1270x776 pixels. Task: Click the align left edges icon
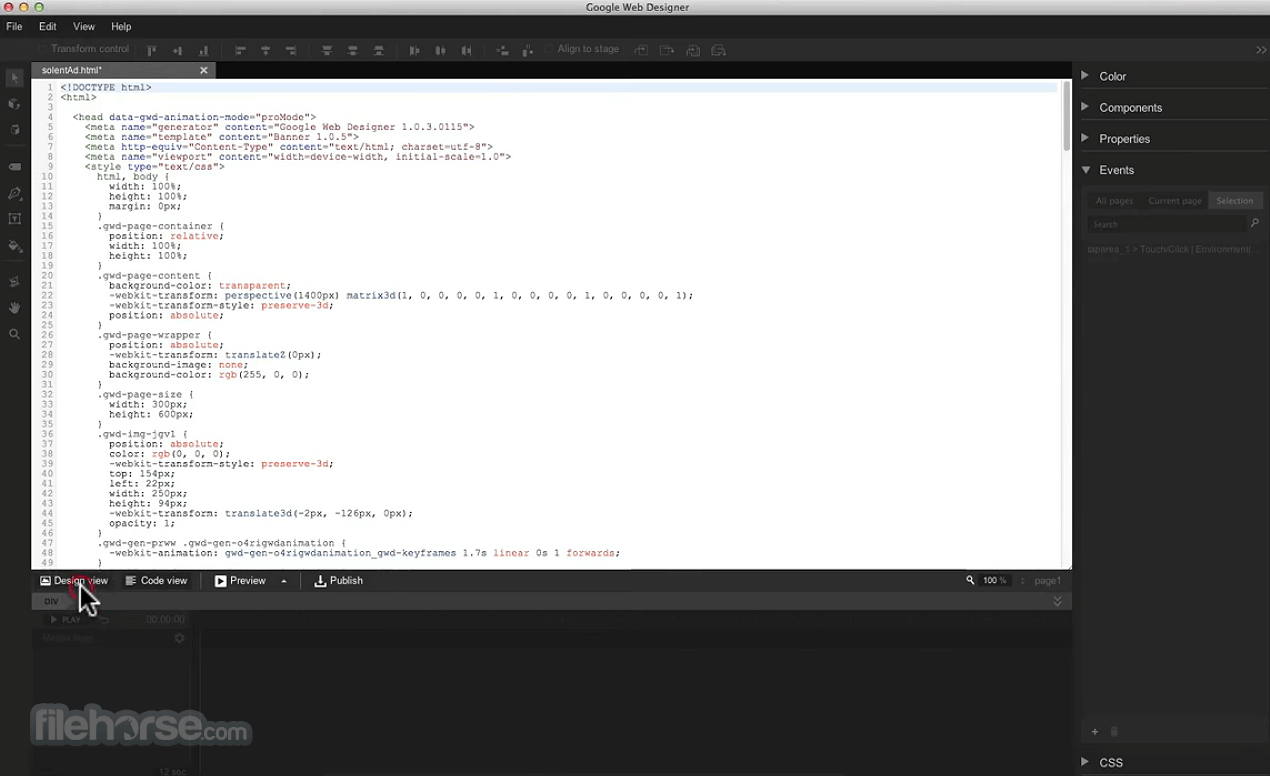coord(240,50)
